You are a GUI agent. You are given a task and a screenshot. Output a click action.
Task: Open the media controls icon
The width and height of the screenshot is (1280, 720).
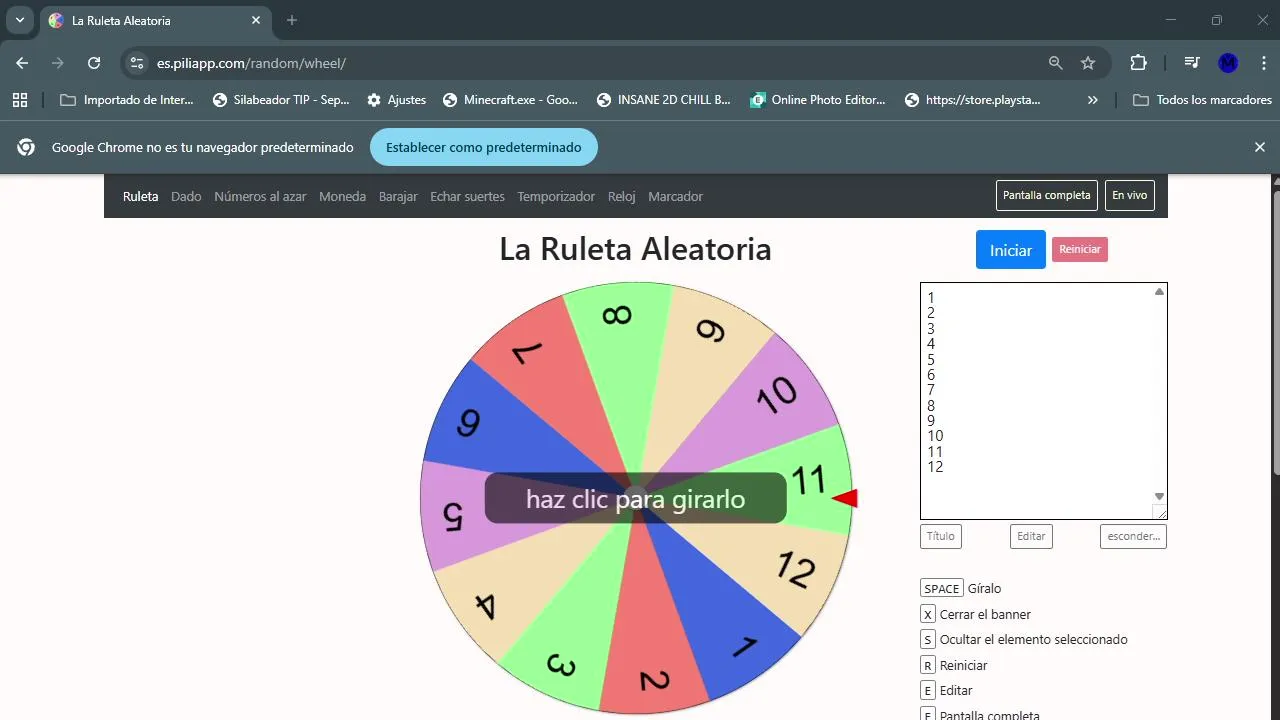(1191, 63)
